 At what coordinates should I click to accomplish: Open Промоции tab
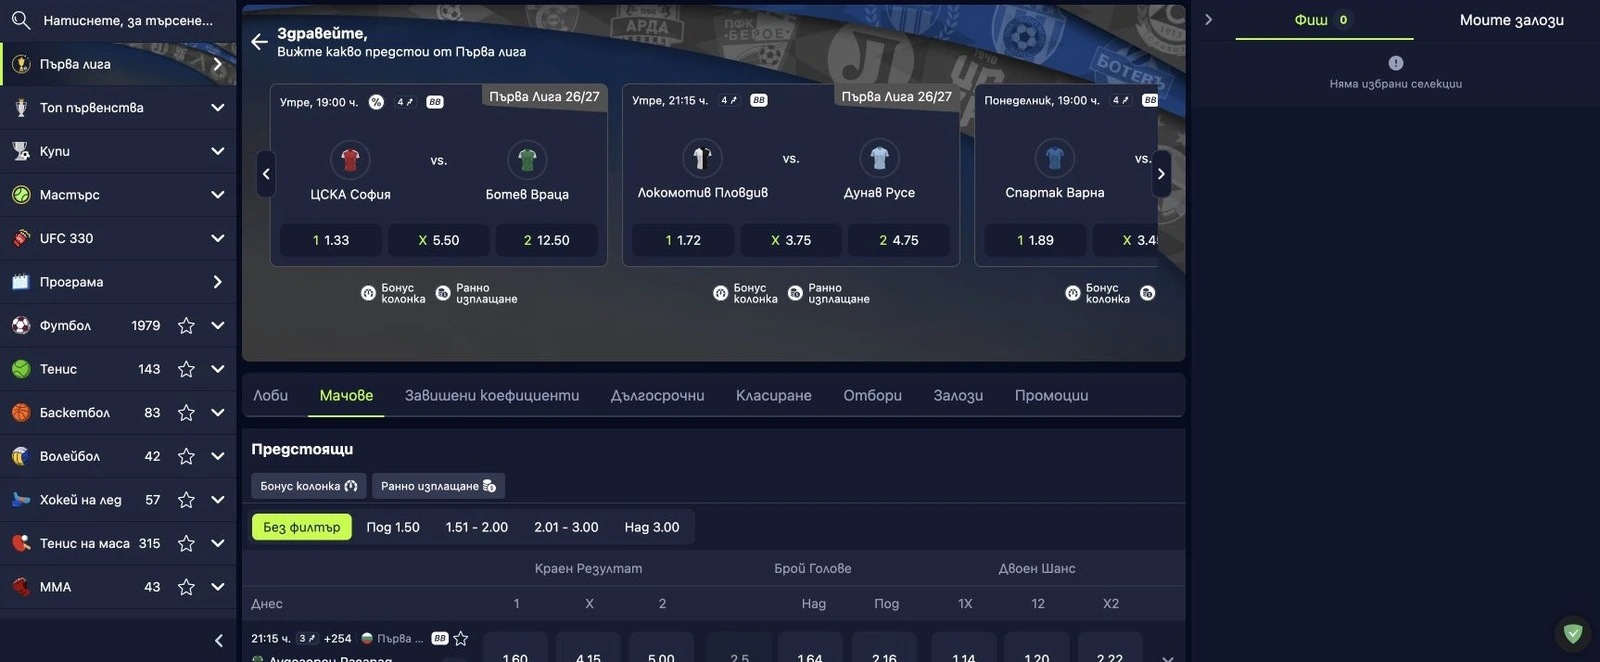click(x=1051, y=396)
